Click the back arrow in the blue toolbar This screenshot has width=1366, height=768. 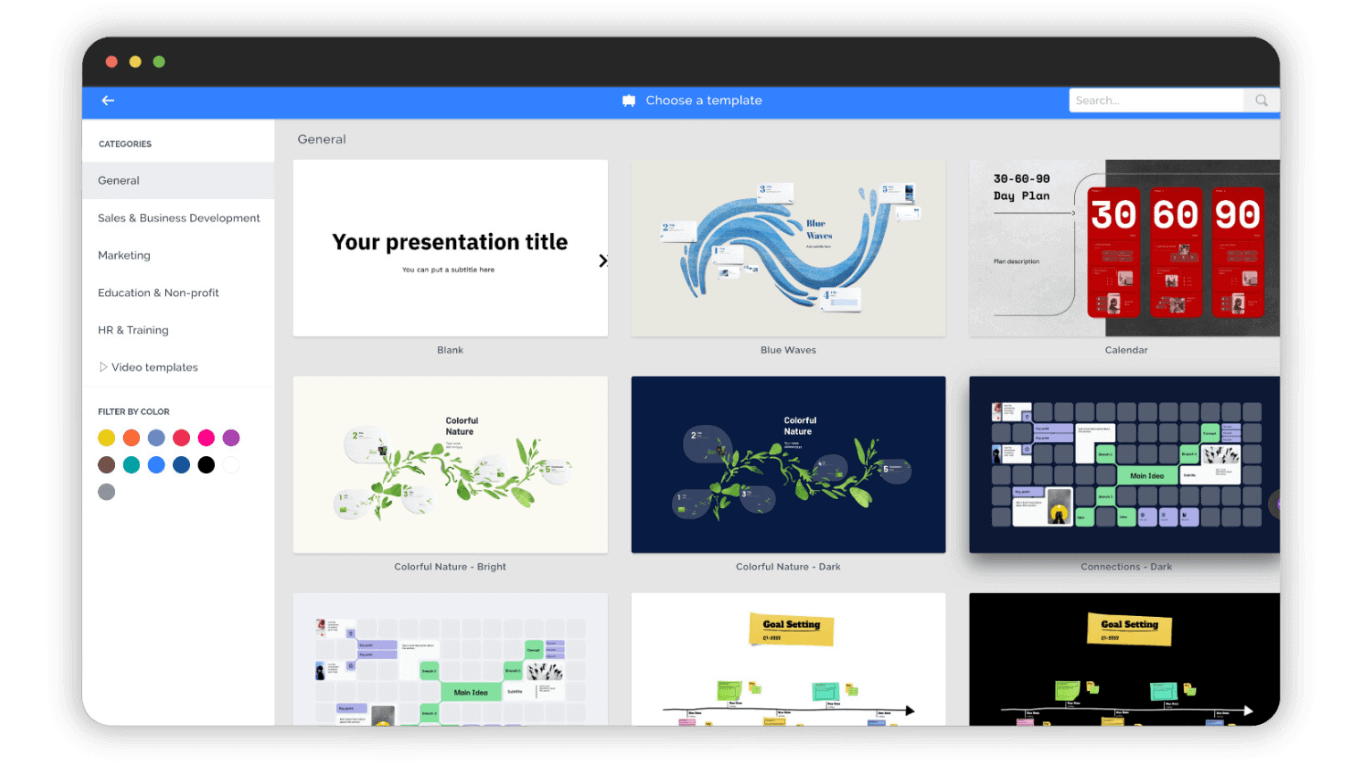(107, 100)
